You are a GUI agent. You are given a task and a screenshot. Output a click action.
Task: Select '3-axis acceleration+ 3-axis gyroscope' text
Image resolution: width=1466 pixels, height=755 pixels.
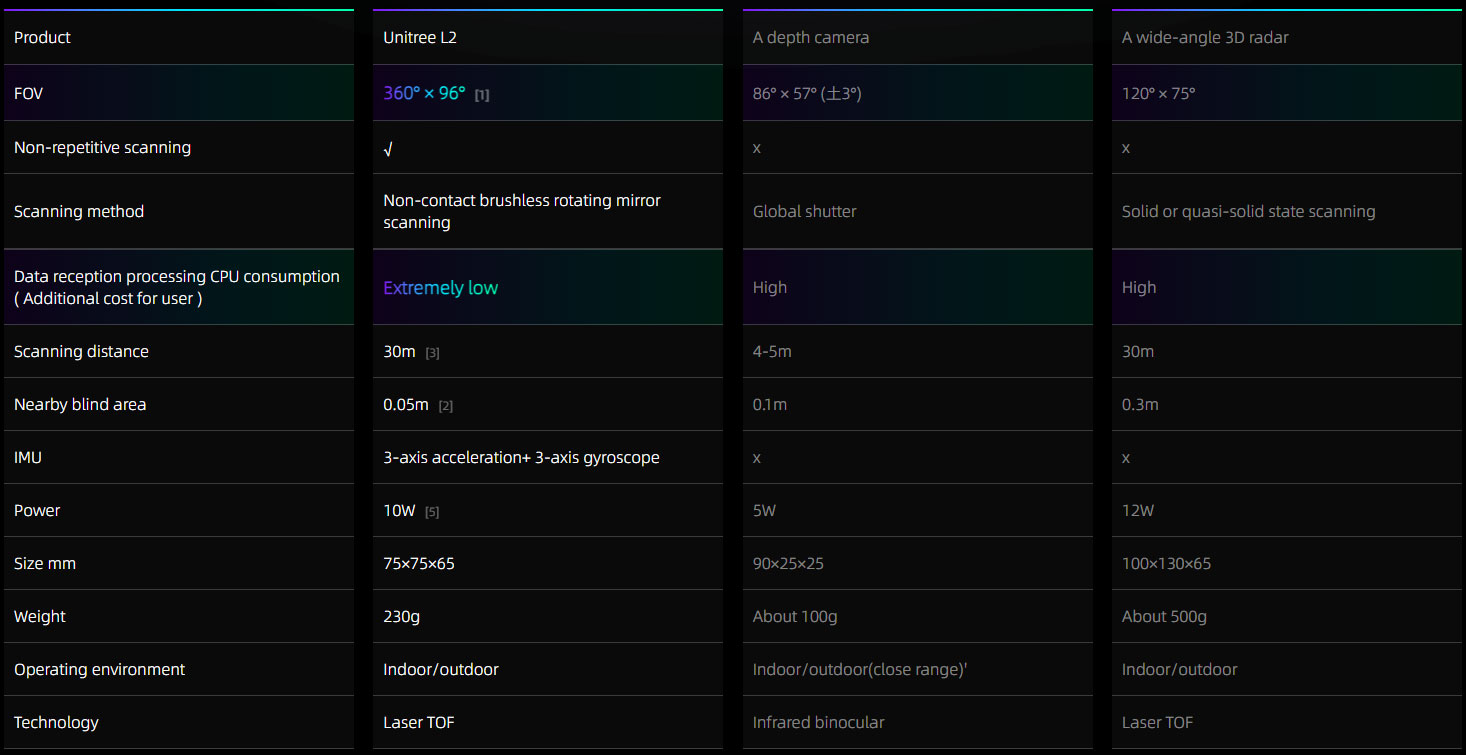click(521, 457)
